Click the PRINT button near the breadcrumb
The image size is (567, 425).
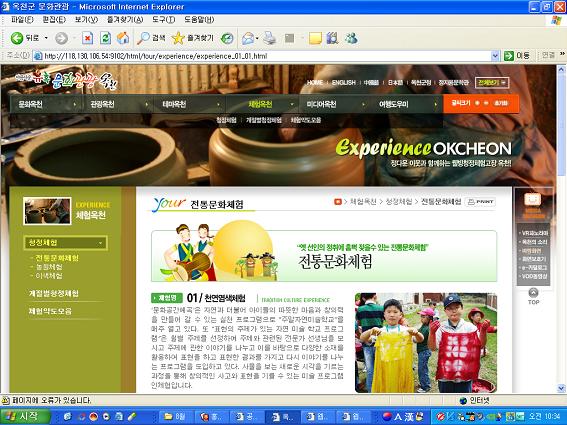click(480, 202)
